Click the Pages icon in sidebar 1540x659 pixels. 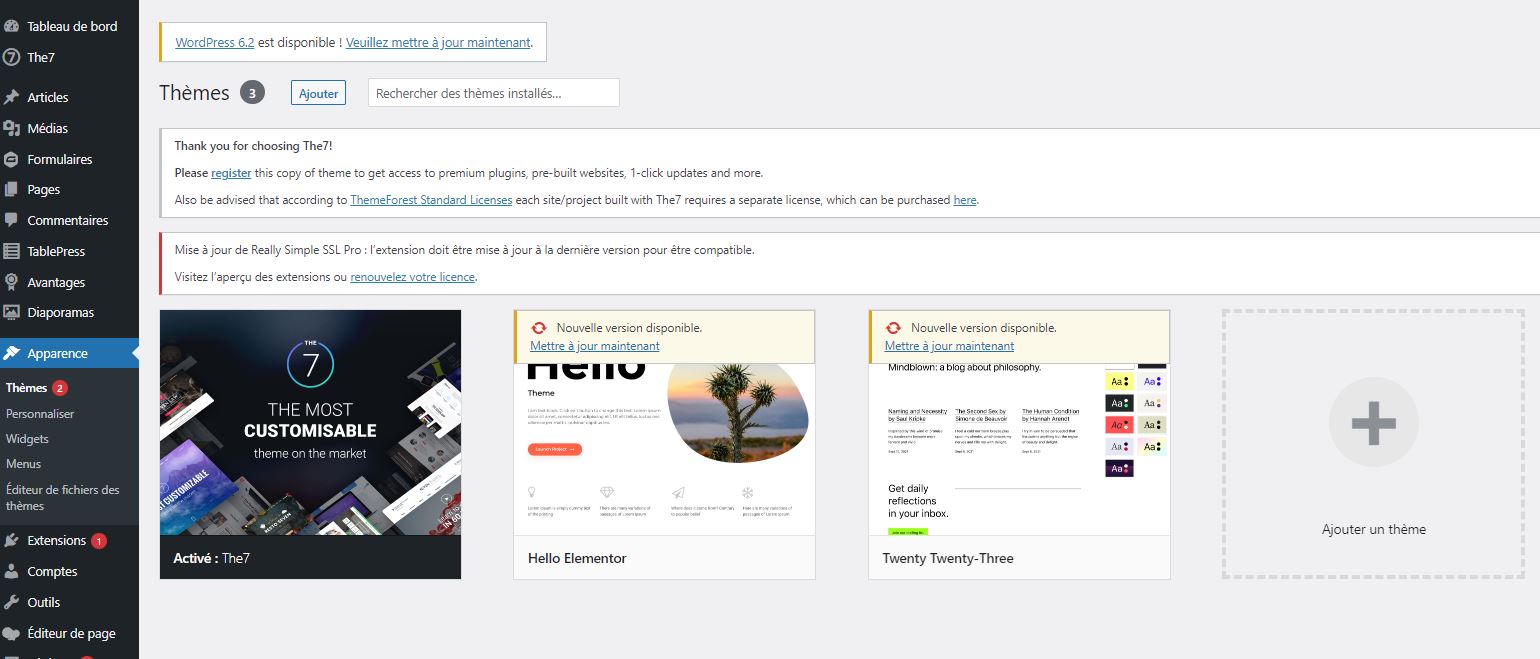click(x=12, y=189)
